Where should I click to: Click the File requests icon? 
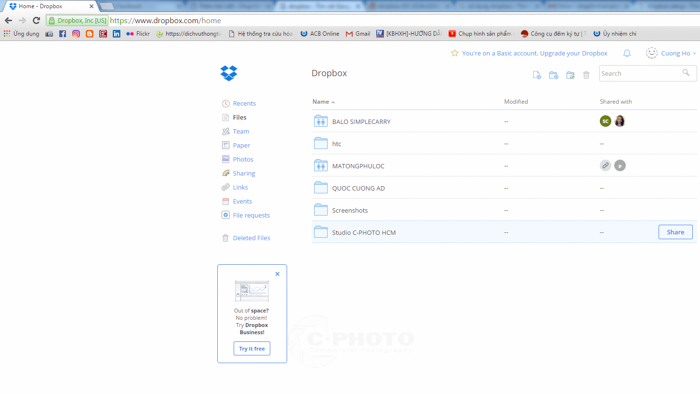click(x=226, y=215)
